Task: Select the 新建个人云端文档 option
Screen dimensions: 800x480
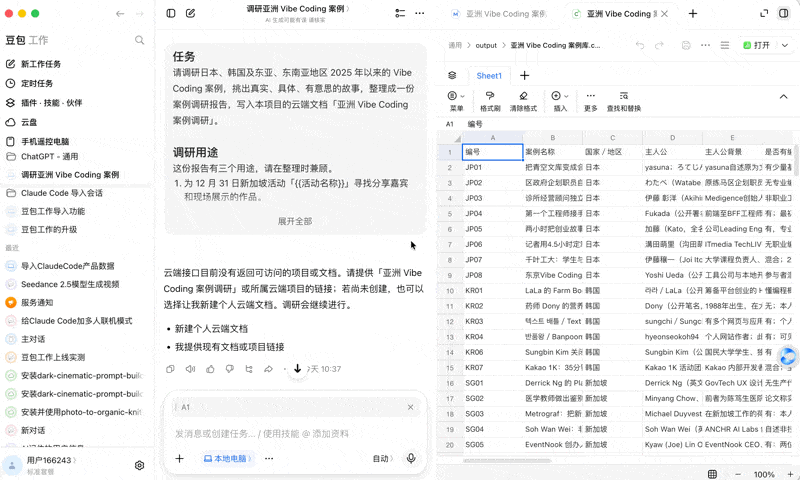Action: [x=211, y=329]
